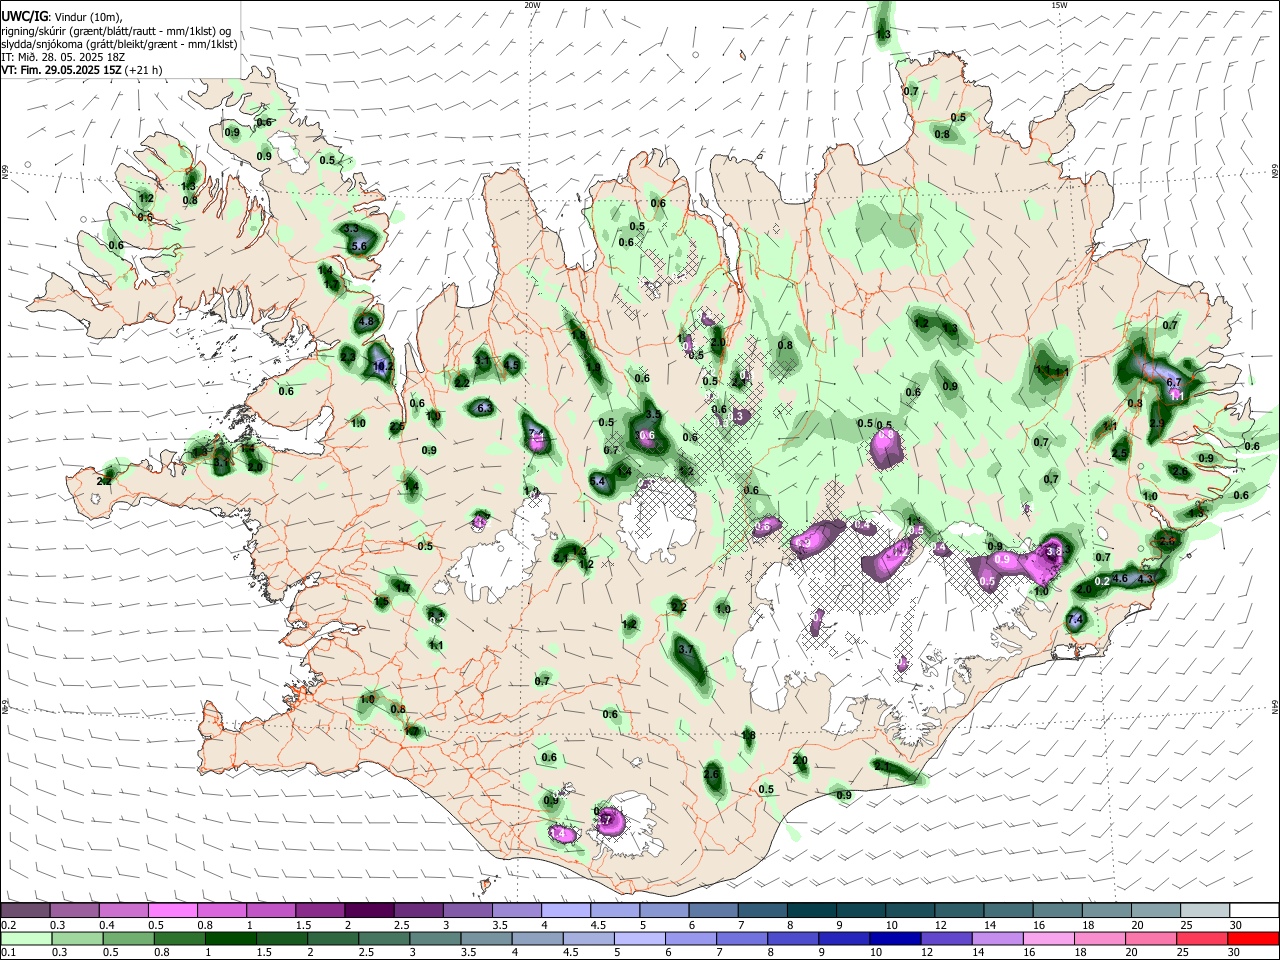Click the 0.1 label in the green legend row
The height and width of the screenshot is (960, 1280).
pyautogui.click(x=8, y=953)
